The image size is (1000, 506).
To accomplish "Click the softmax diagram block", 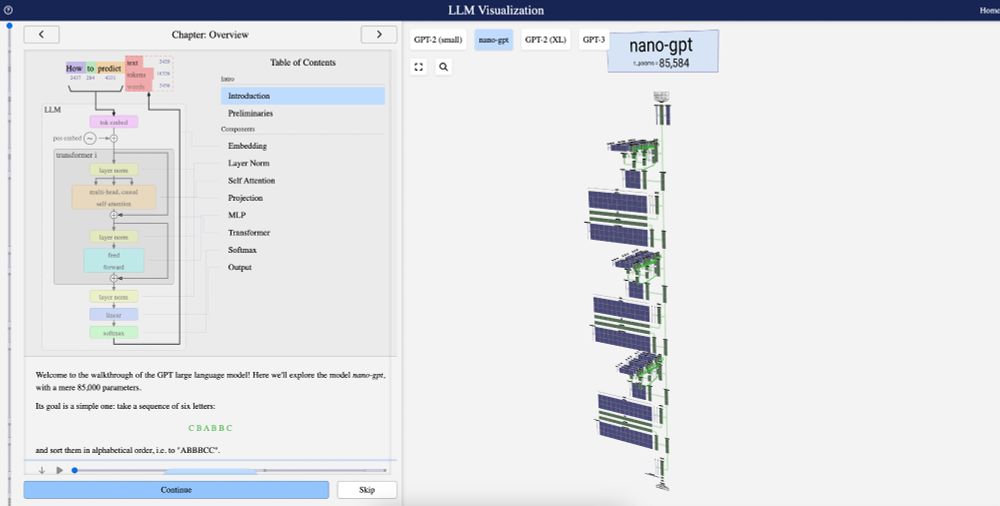I will (114, 332).
